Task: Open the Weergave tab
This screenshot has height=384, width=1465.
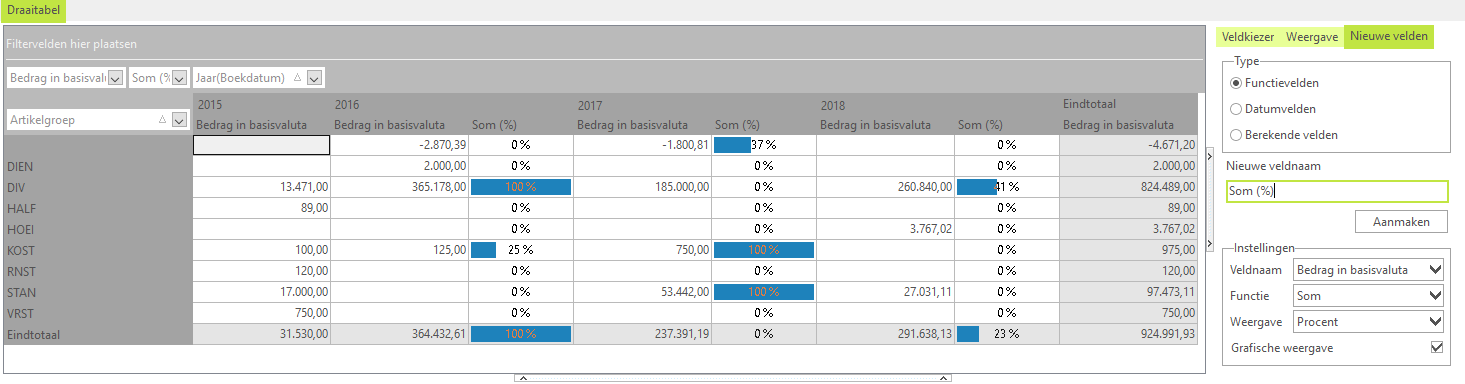Action: click(1312, 37)
